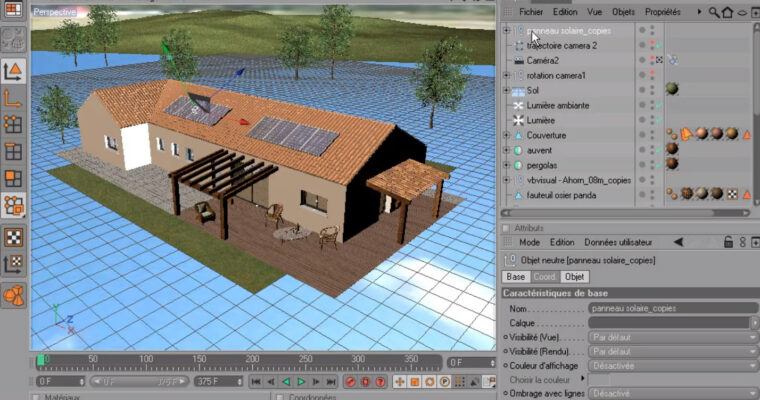Play the animation forward

click(301, 382)
